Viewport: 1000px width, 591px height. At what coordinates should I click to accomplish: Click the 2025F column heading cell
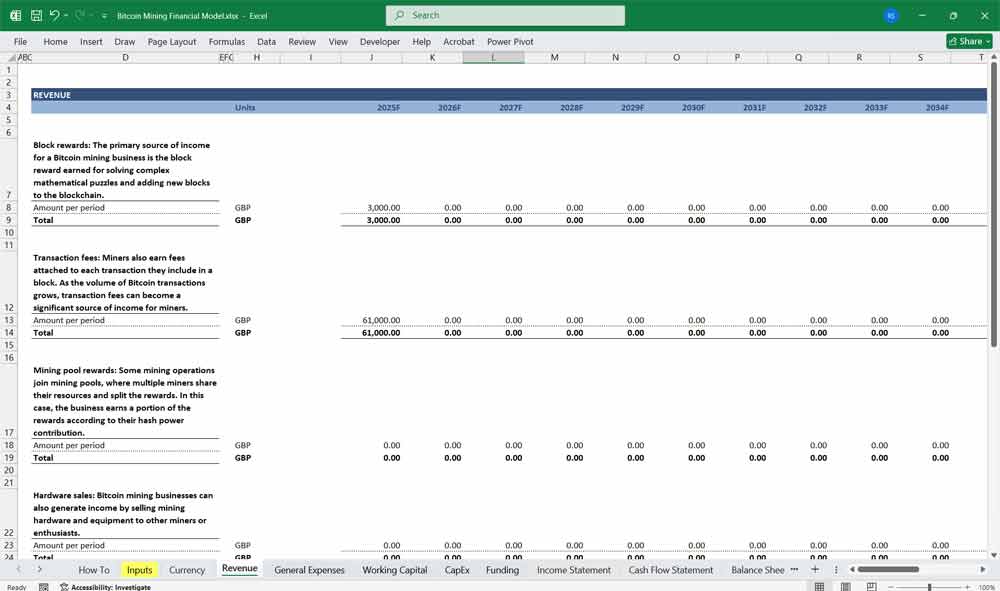tap(371, 107)
